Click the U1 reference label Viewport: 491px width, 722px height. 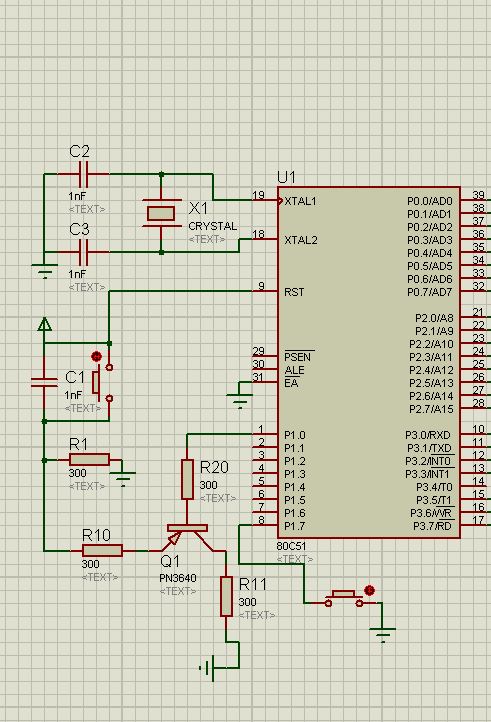click(286, 177)
